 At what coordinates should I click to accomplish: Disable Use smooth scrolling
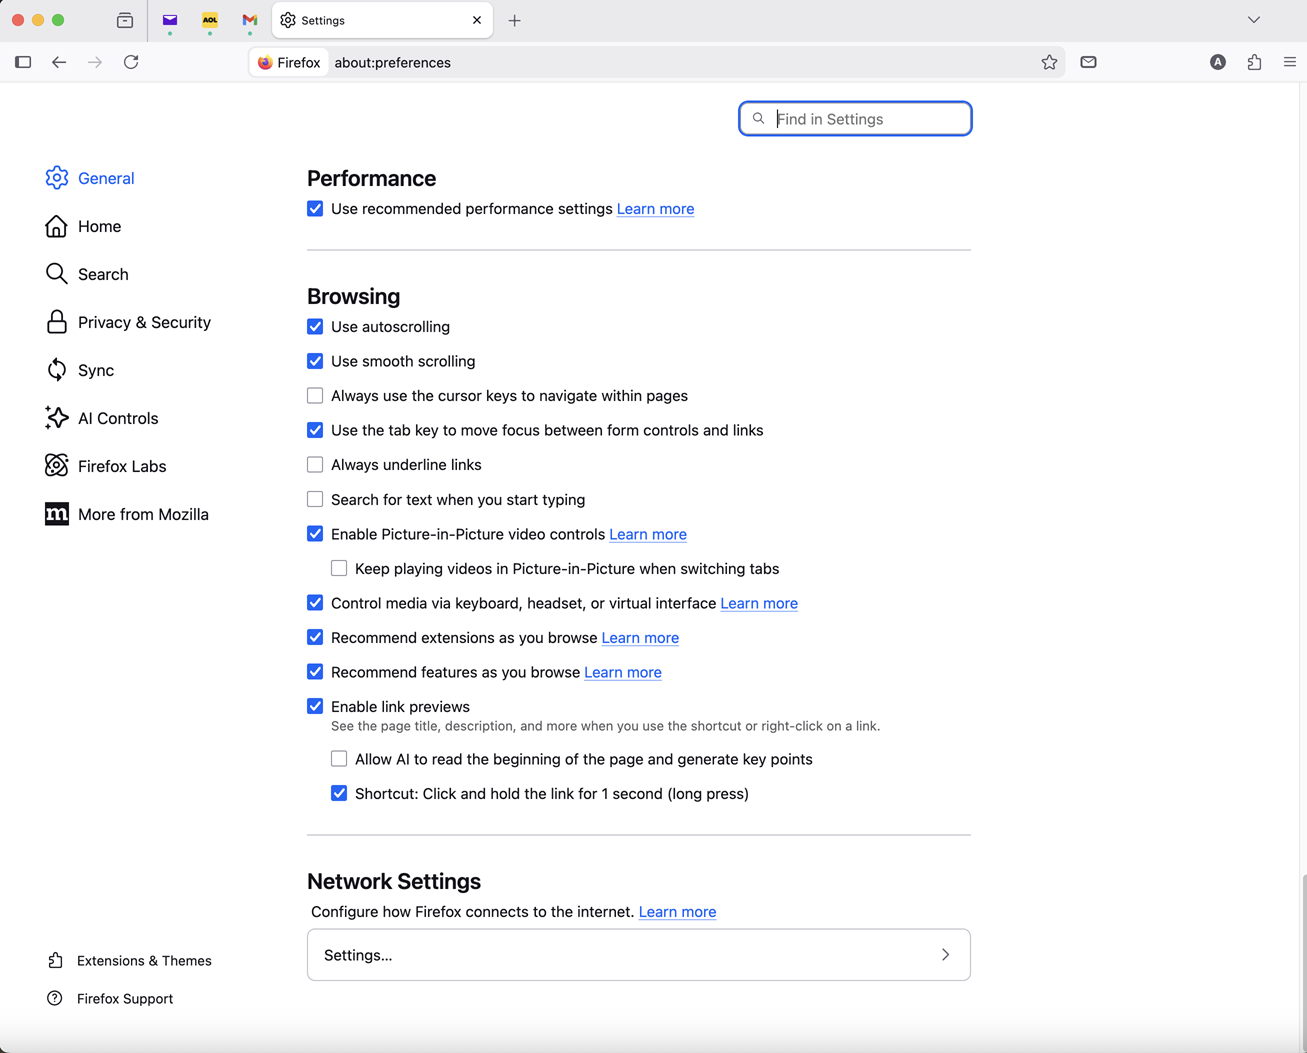[315, 361]
